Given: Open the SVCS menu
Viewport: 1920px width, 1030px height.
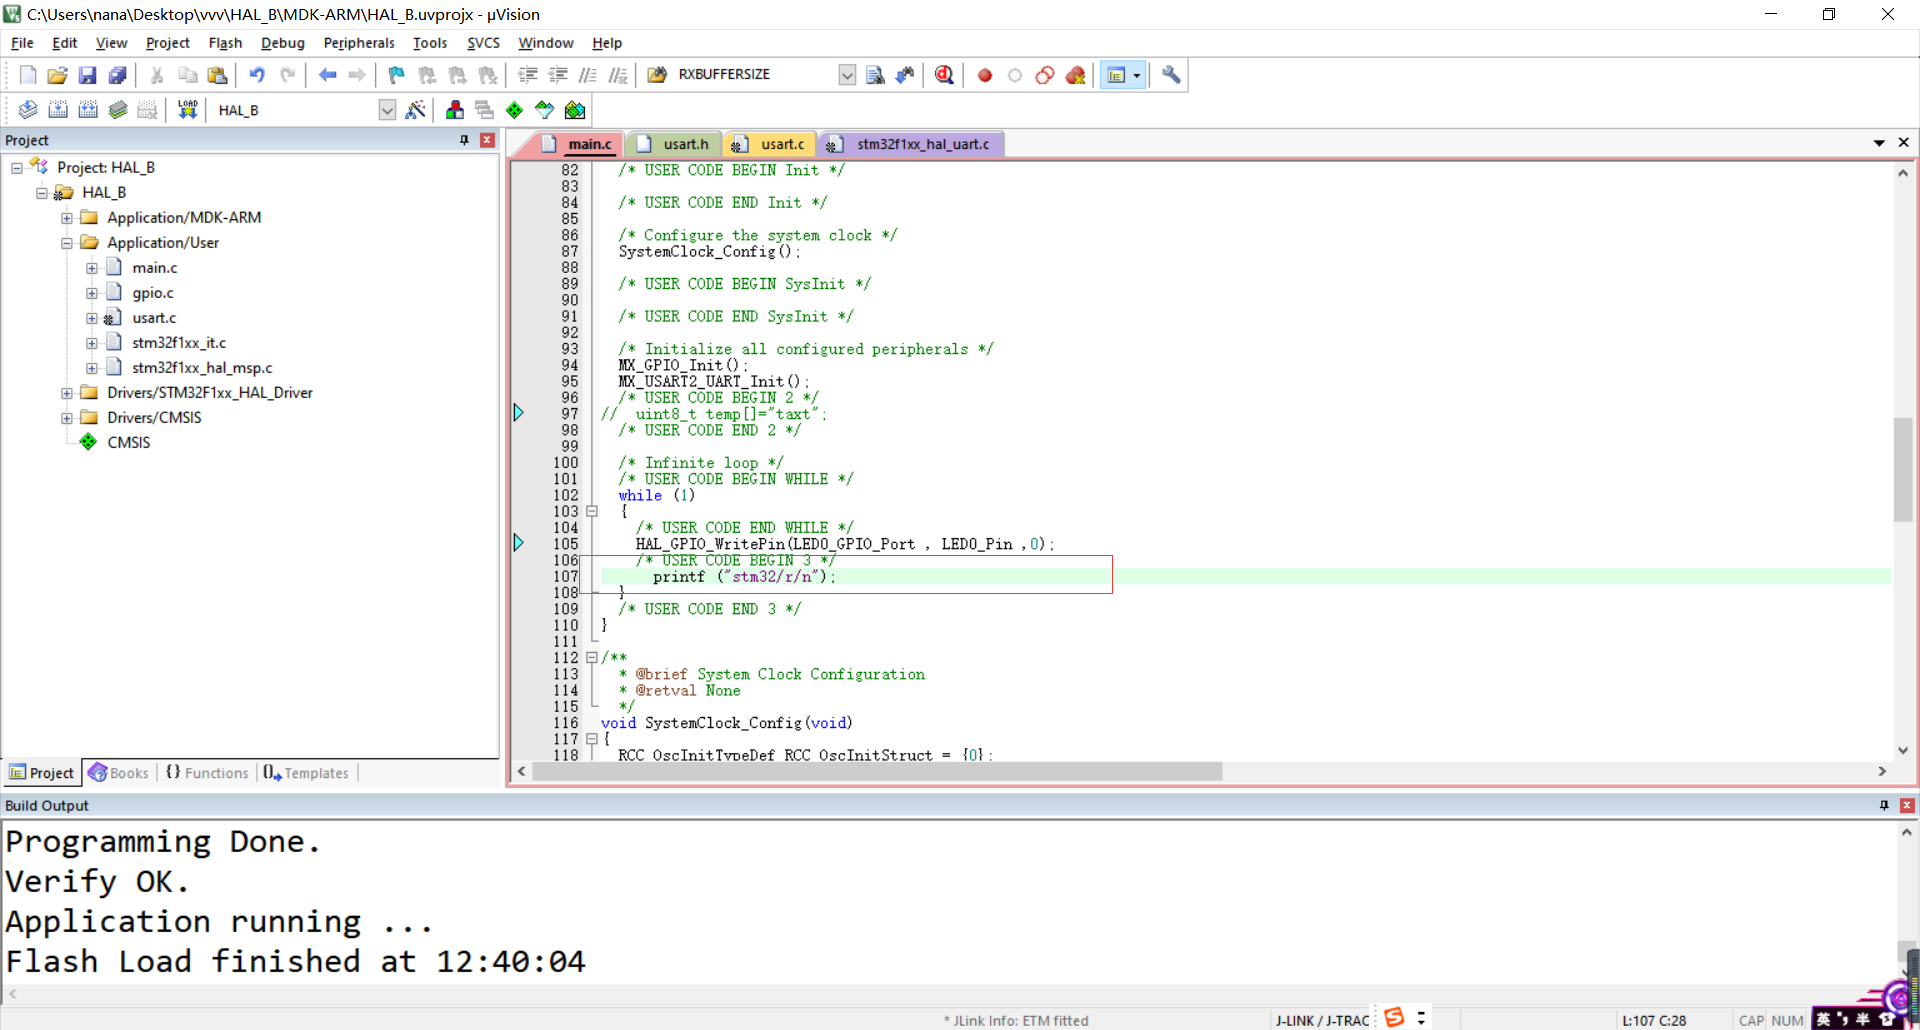Looking at the screenshot, I should (483, 43).
